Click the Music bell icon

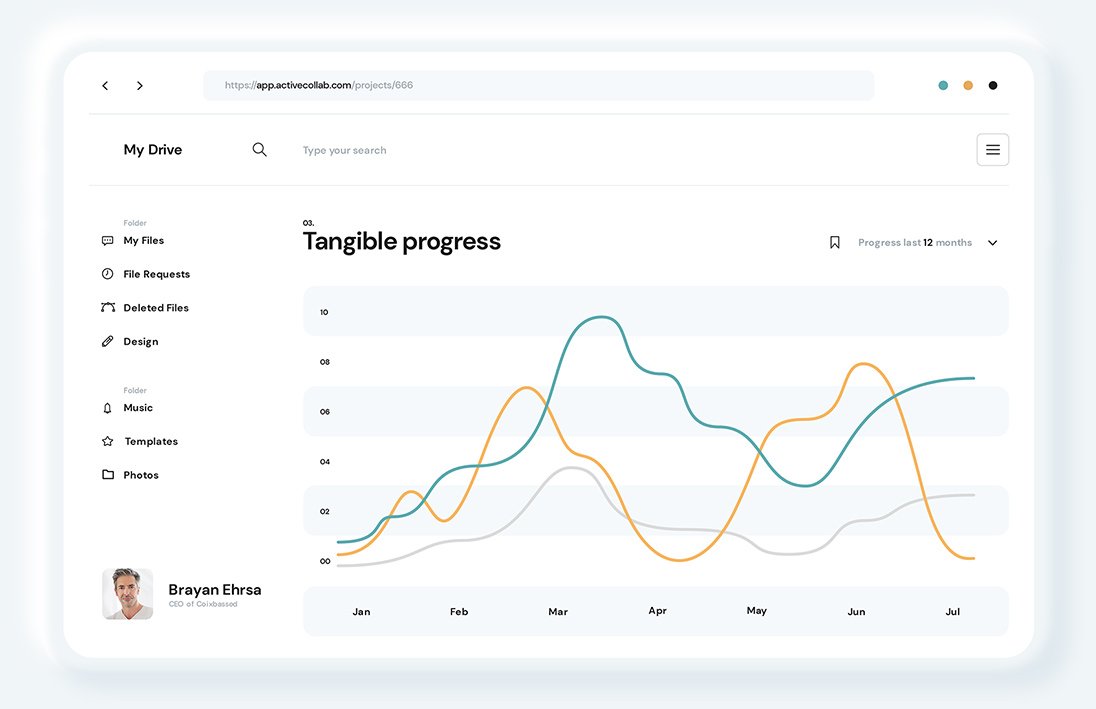point(108,408)
